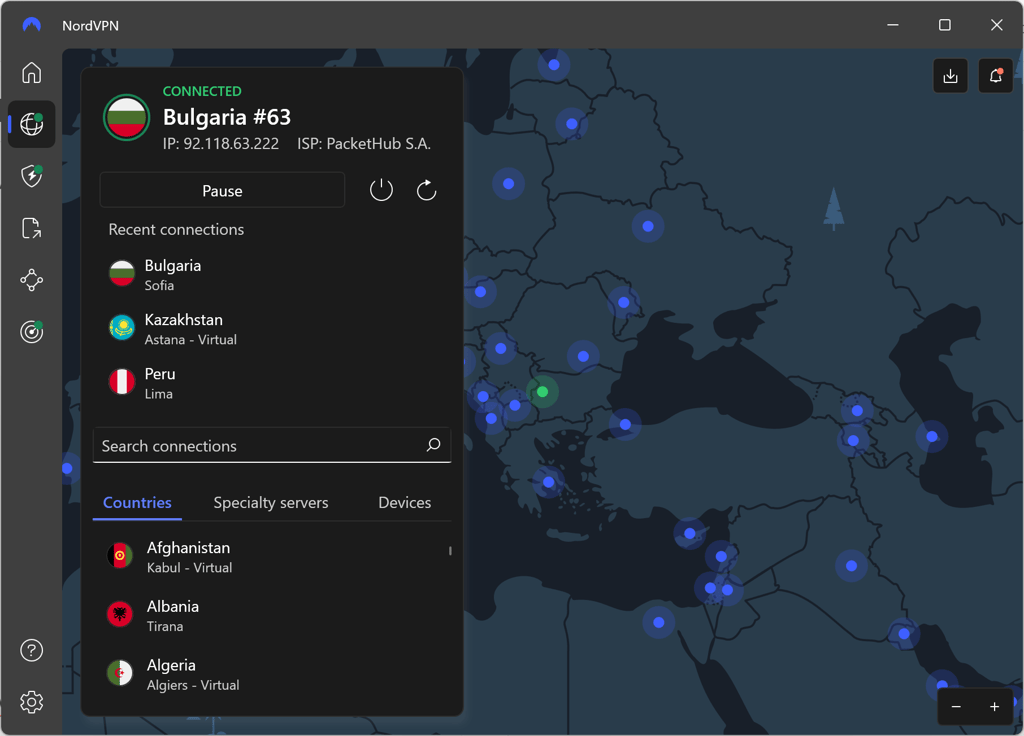
Task: Open Threat Protection shield icon
Action: coord(31,176)
